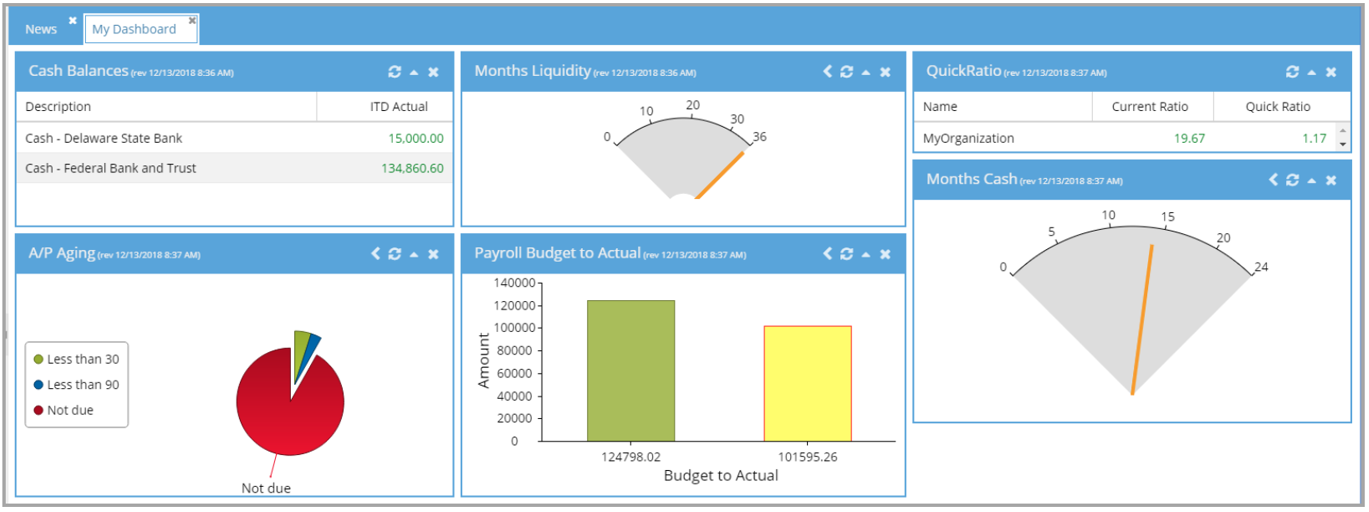The image size is (1369, 512).
Task: Close the My Dashboard tab
Action: tap(192, 20)
